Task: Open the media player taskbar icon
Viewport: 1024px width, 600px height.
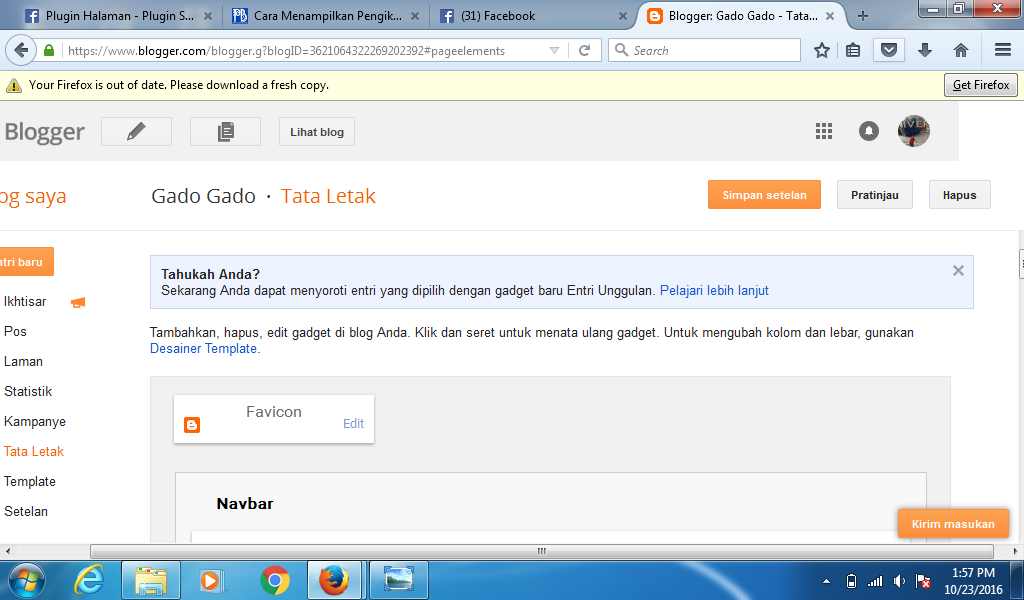Action: click(212, 580)
